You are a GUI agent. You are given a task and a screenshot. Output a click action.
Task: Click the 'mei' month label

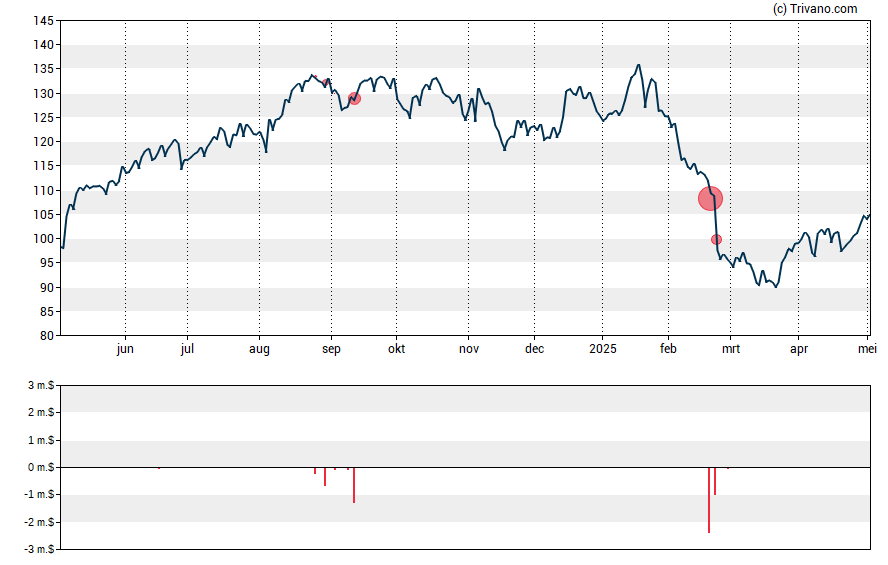868,349
